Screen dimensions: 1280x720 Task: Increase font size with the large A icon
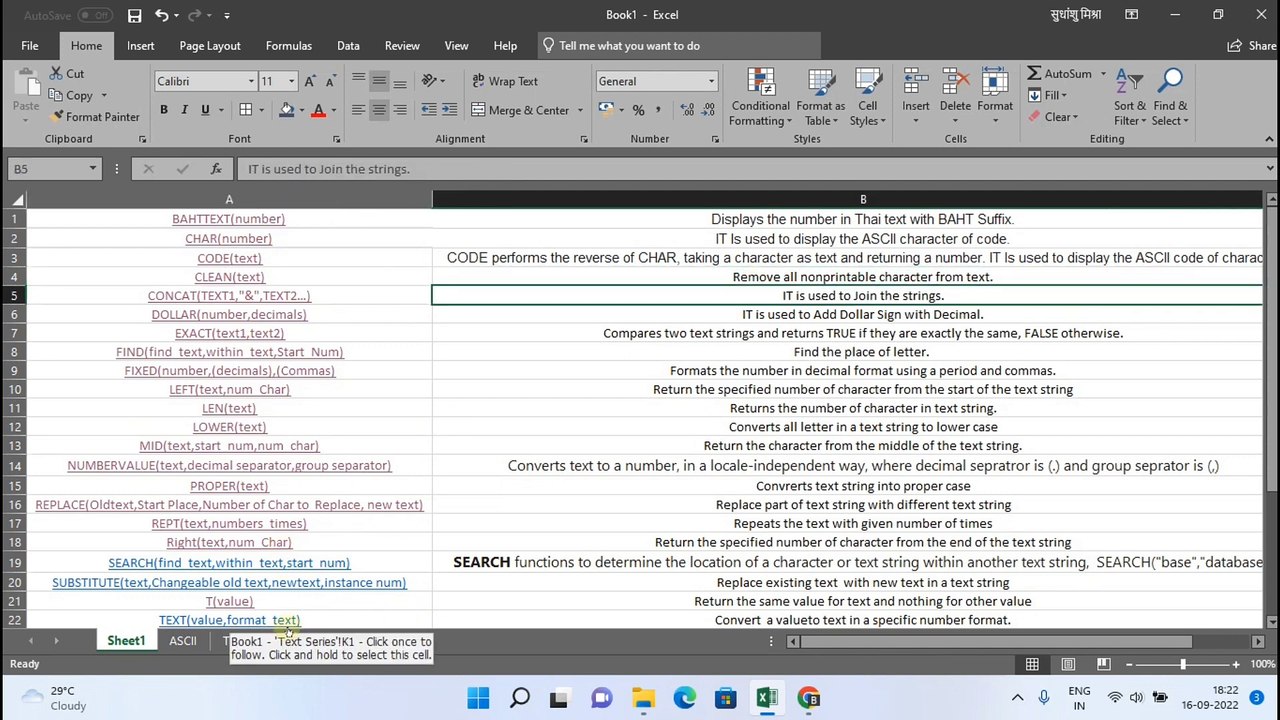[310, 82]
